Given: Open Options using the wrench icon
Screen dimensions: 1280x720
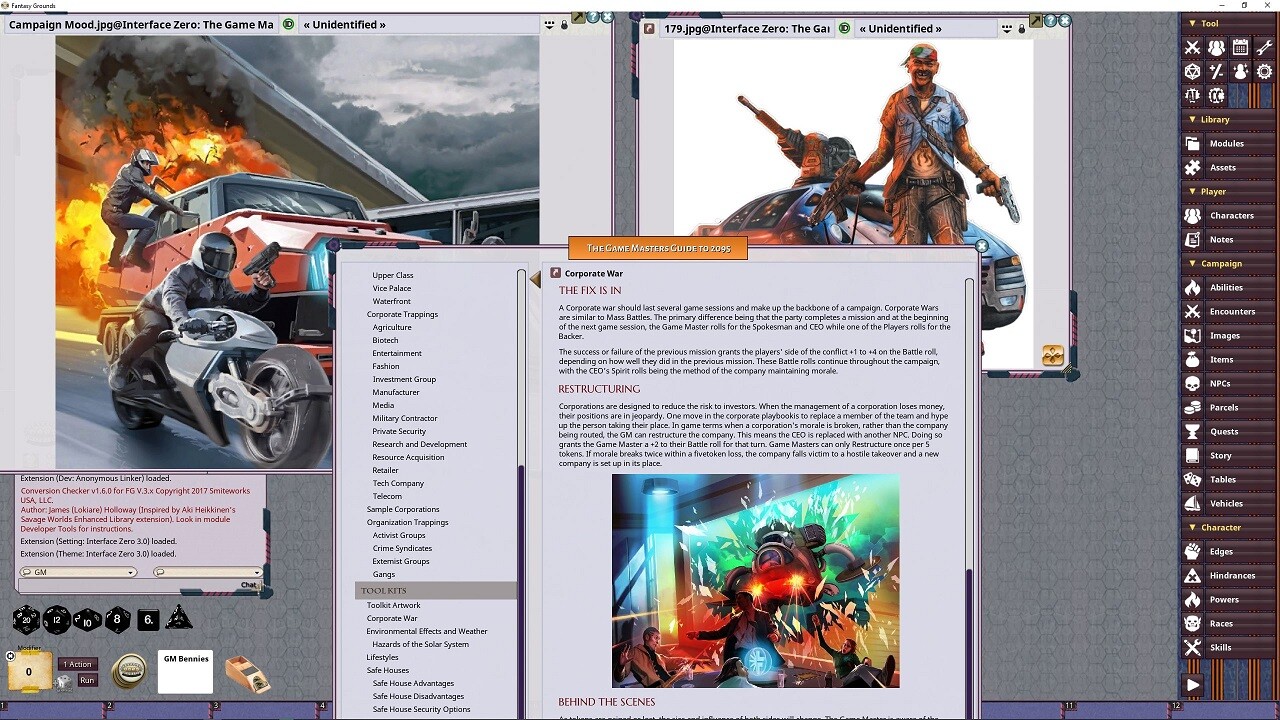Looking at the screenshot, I should tap(1264, 47).
